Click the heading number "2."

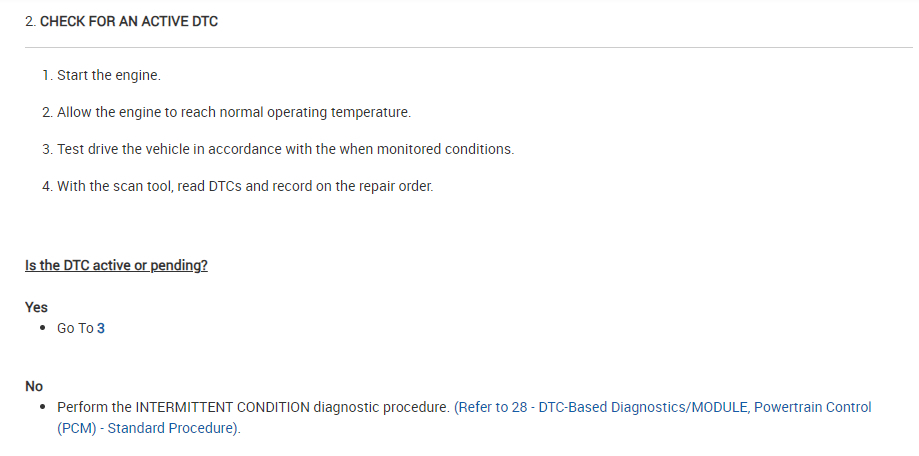30,21
